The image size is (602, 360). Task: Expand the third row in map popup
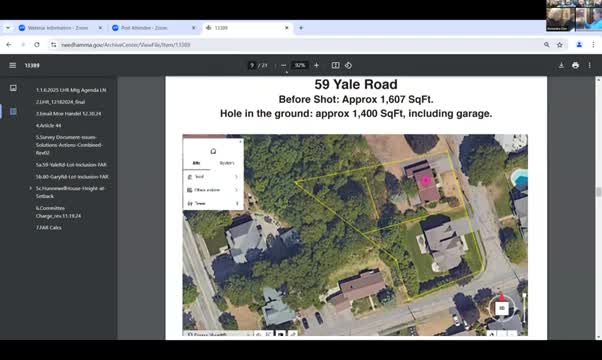click(x=213, y=203)
